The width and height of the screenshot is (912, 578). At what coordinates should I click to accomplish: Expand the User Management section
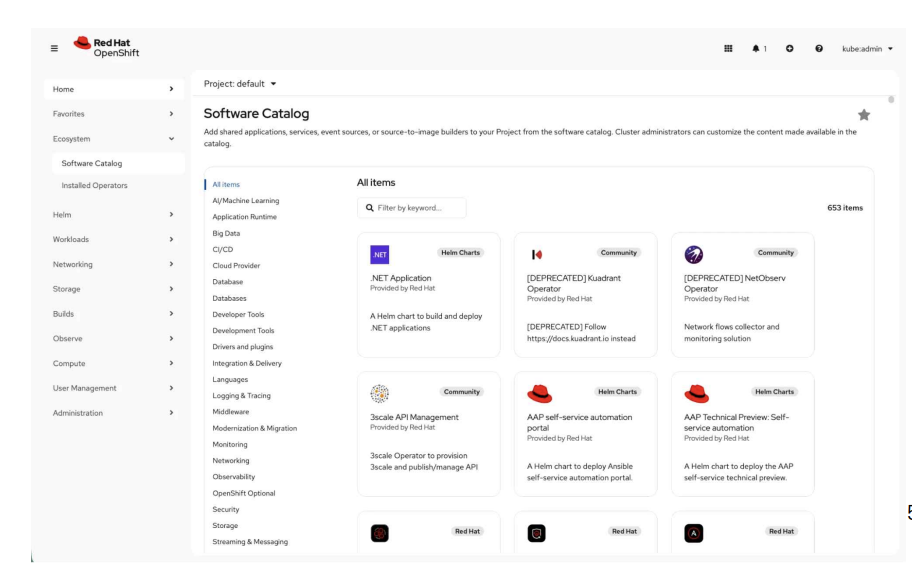[x=113, y=388]
